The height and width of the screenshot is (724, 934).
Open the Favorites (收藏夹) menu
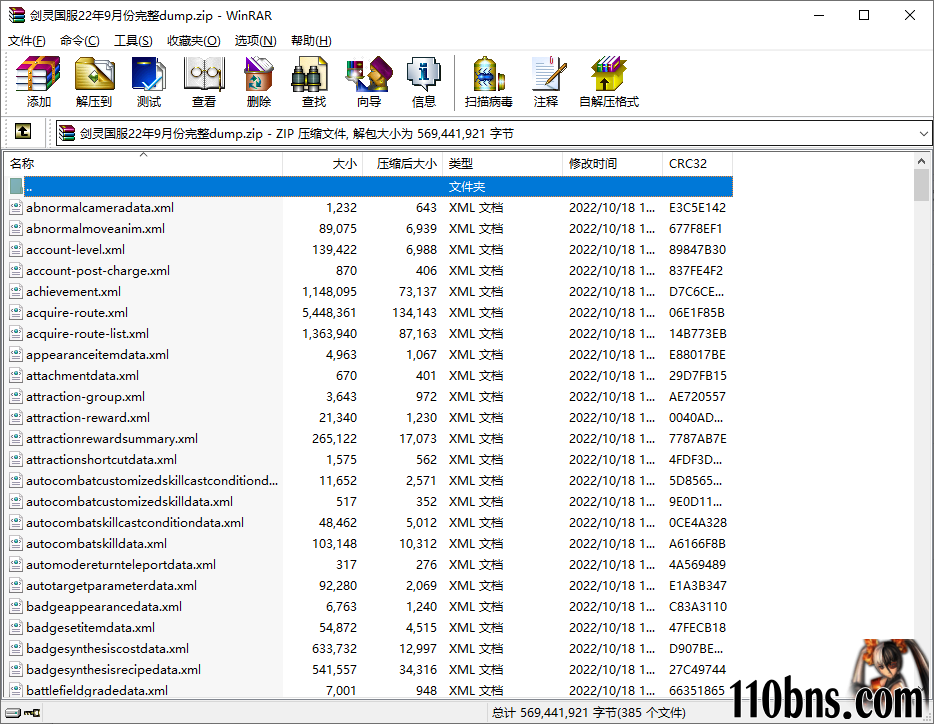(194, 41)
